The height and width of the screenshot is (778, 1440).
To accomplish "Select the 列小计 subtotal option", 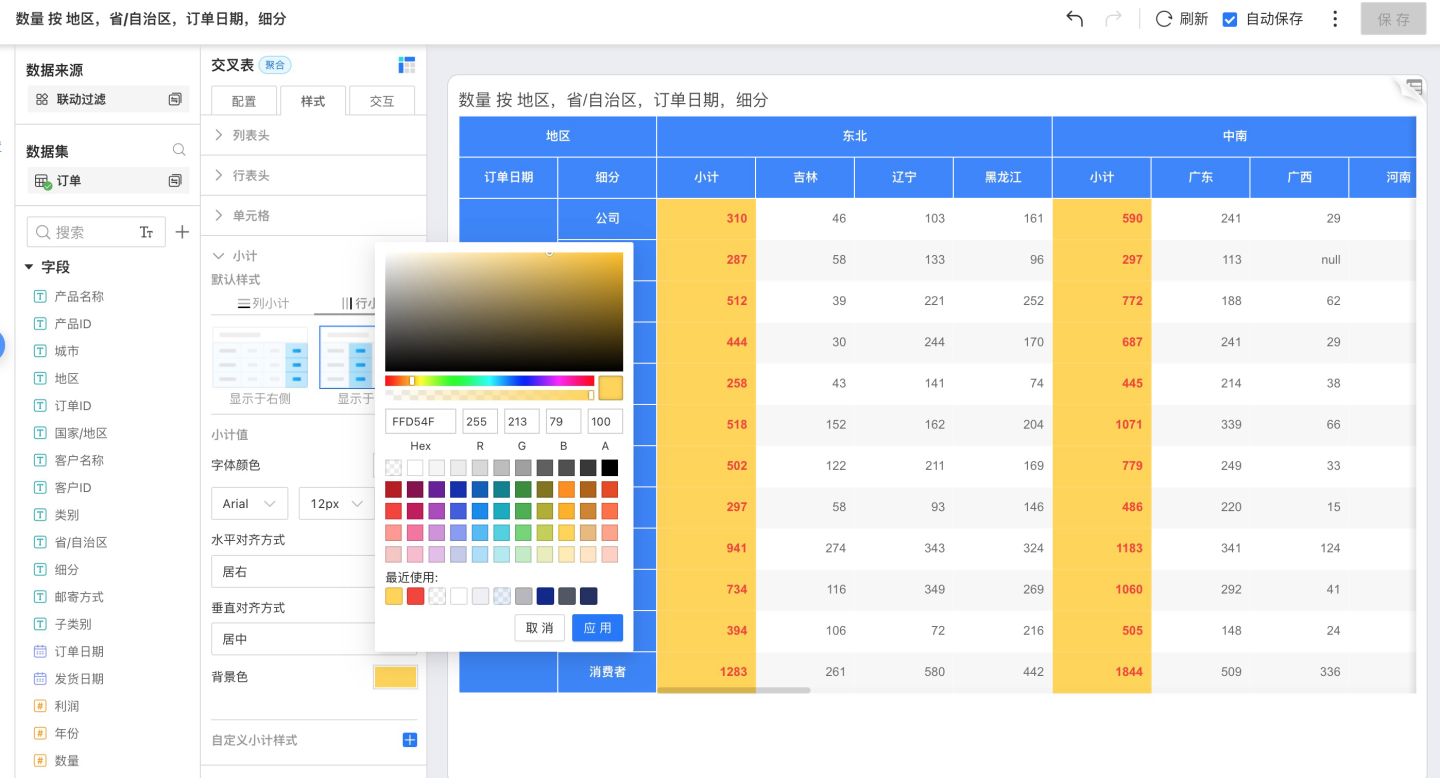I will 263,303.
